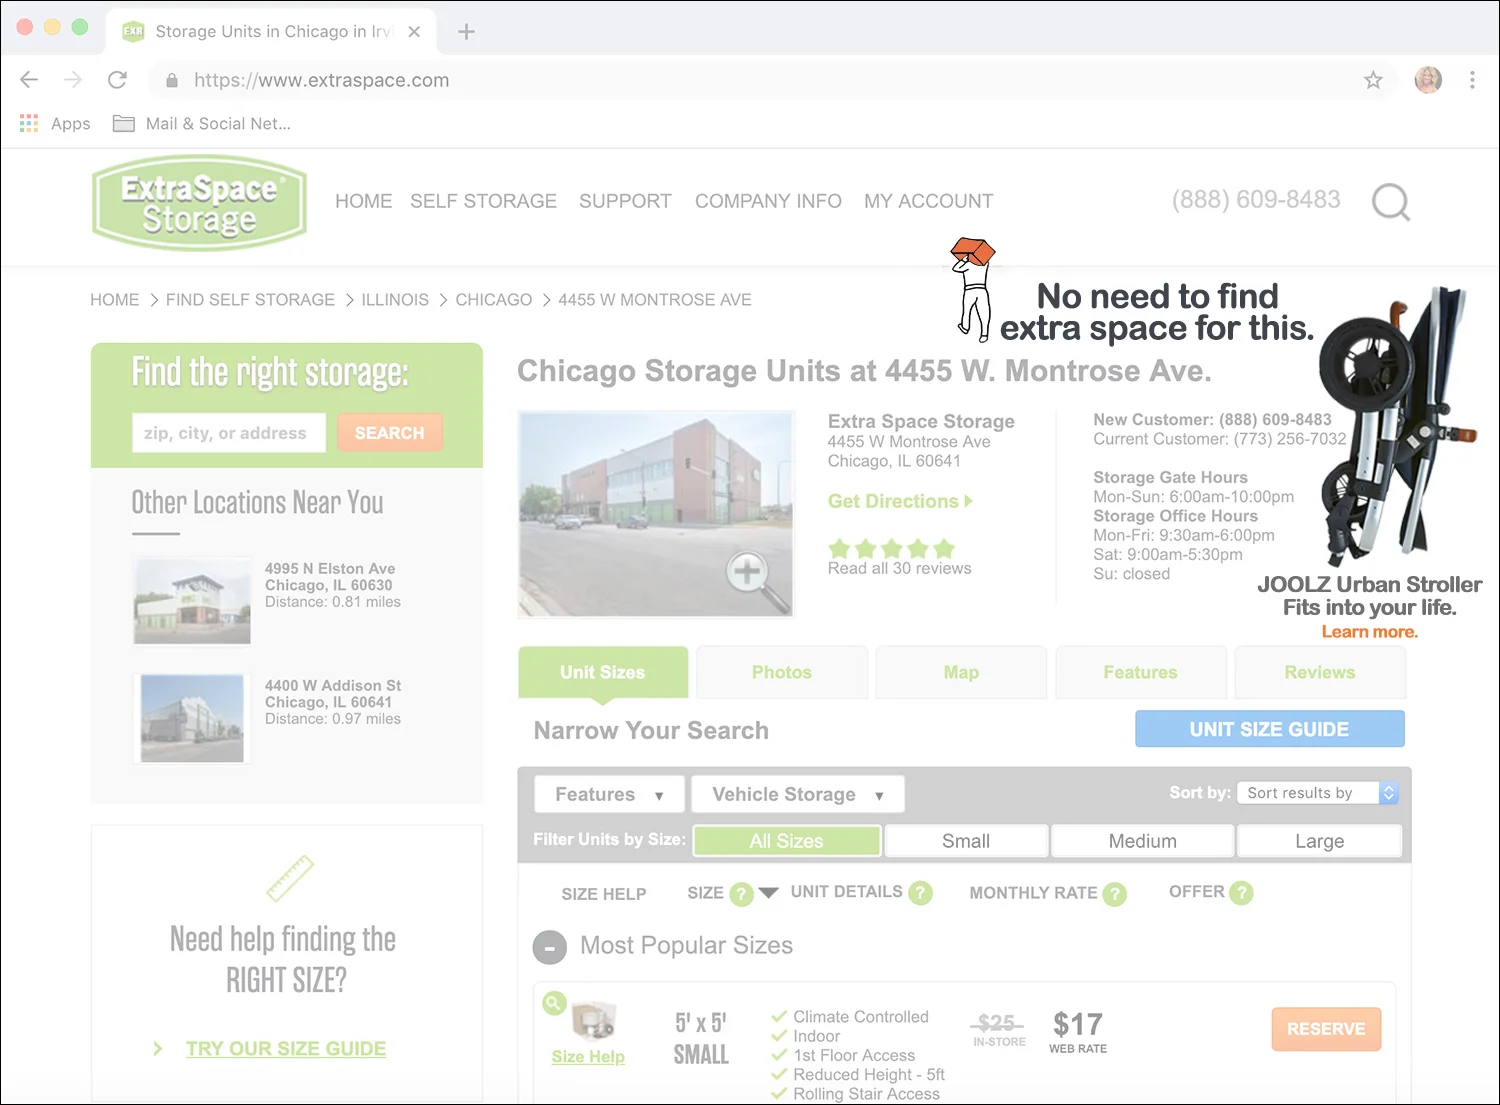Click the browser forward arrow
The width and height of the screenshot is (1500, 1105).
pyautogui.click(x=73, y=80)
